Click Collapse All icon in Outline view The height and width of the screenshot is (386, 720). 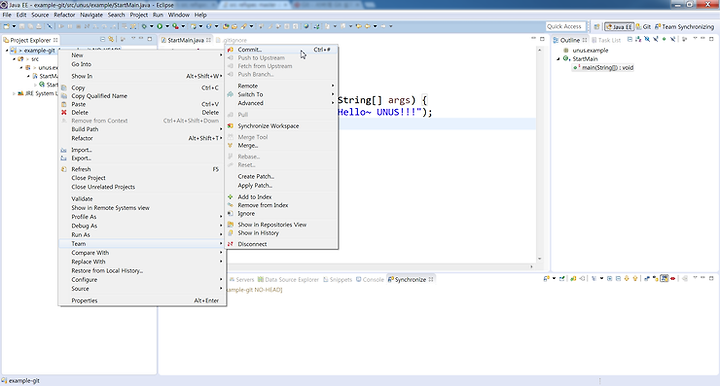(630, 39)
